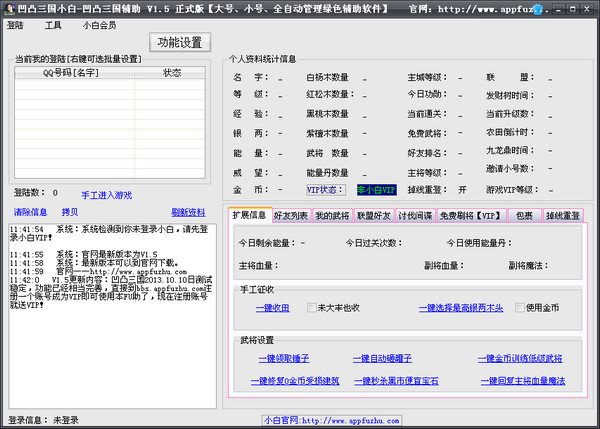Viewport: 600px width, 429px height.
Task: Click the 发财树时间 label
Action: [x=510, y=95]
